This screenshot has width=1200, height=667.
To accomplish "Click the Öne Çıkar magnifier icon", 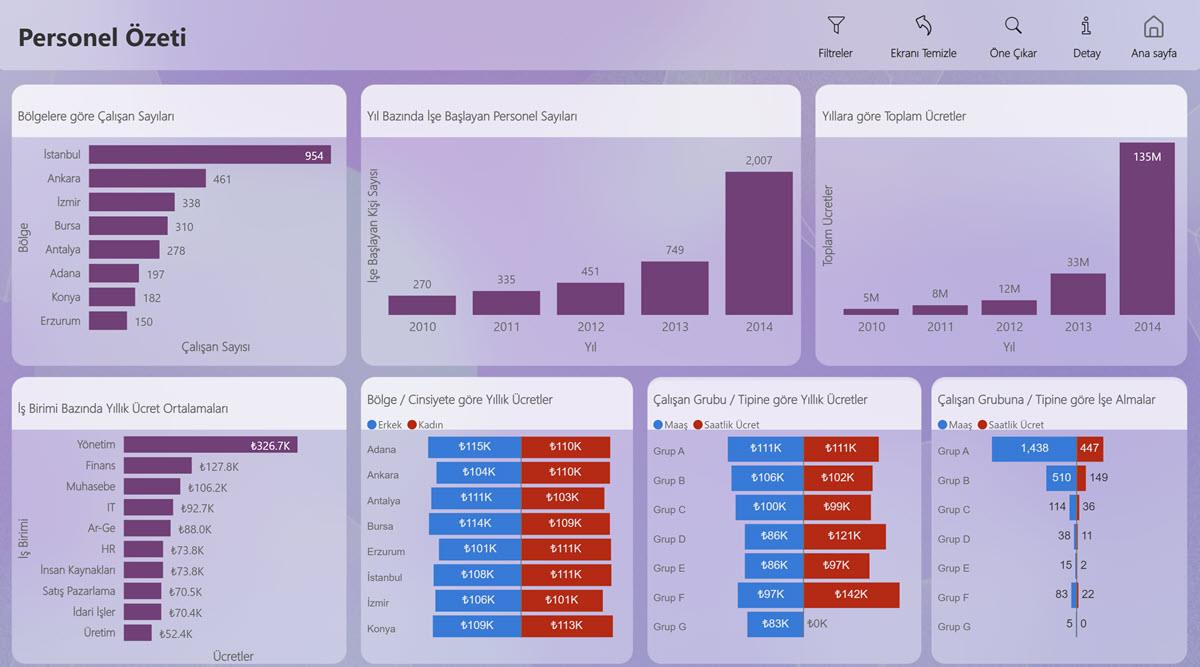I will pos(1013,27).
